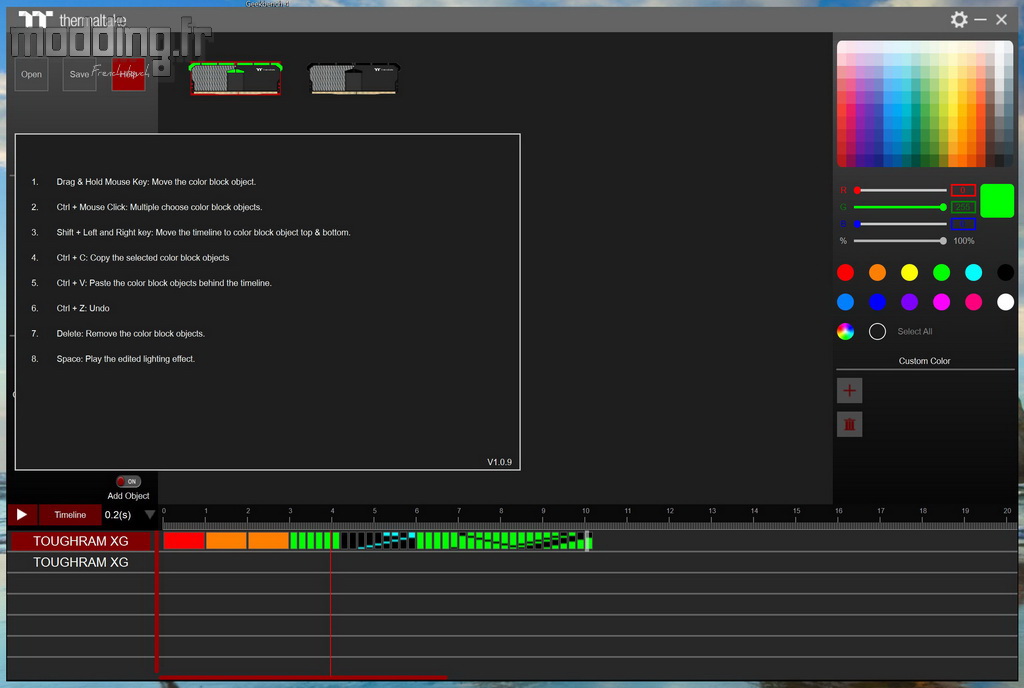Choose the magenta preset color dot
Viewport: 1024px width, 688px height.
(x=941, y=302)
